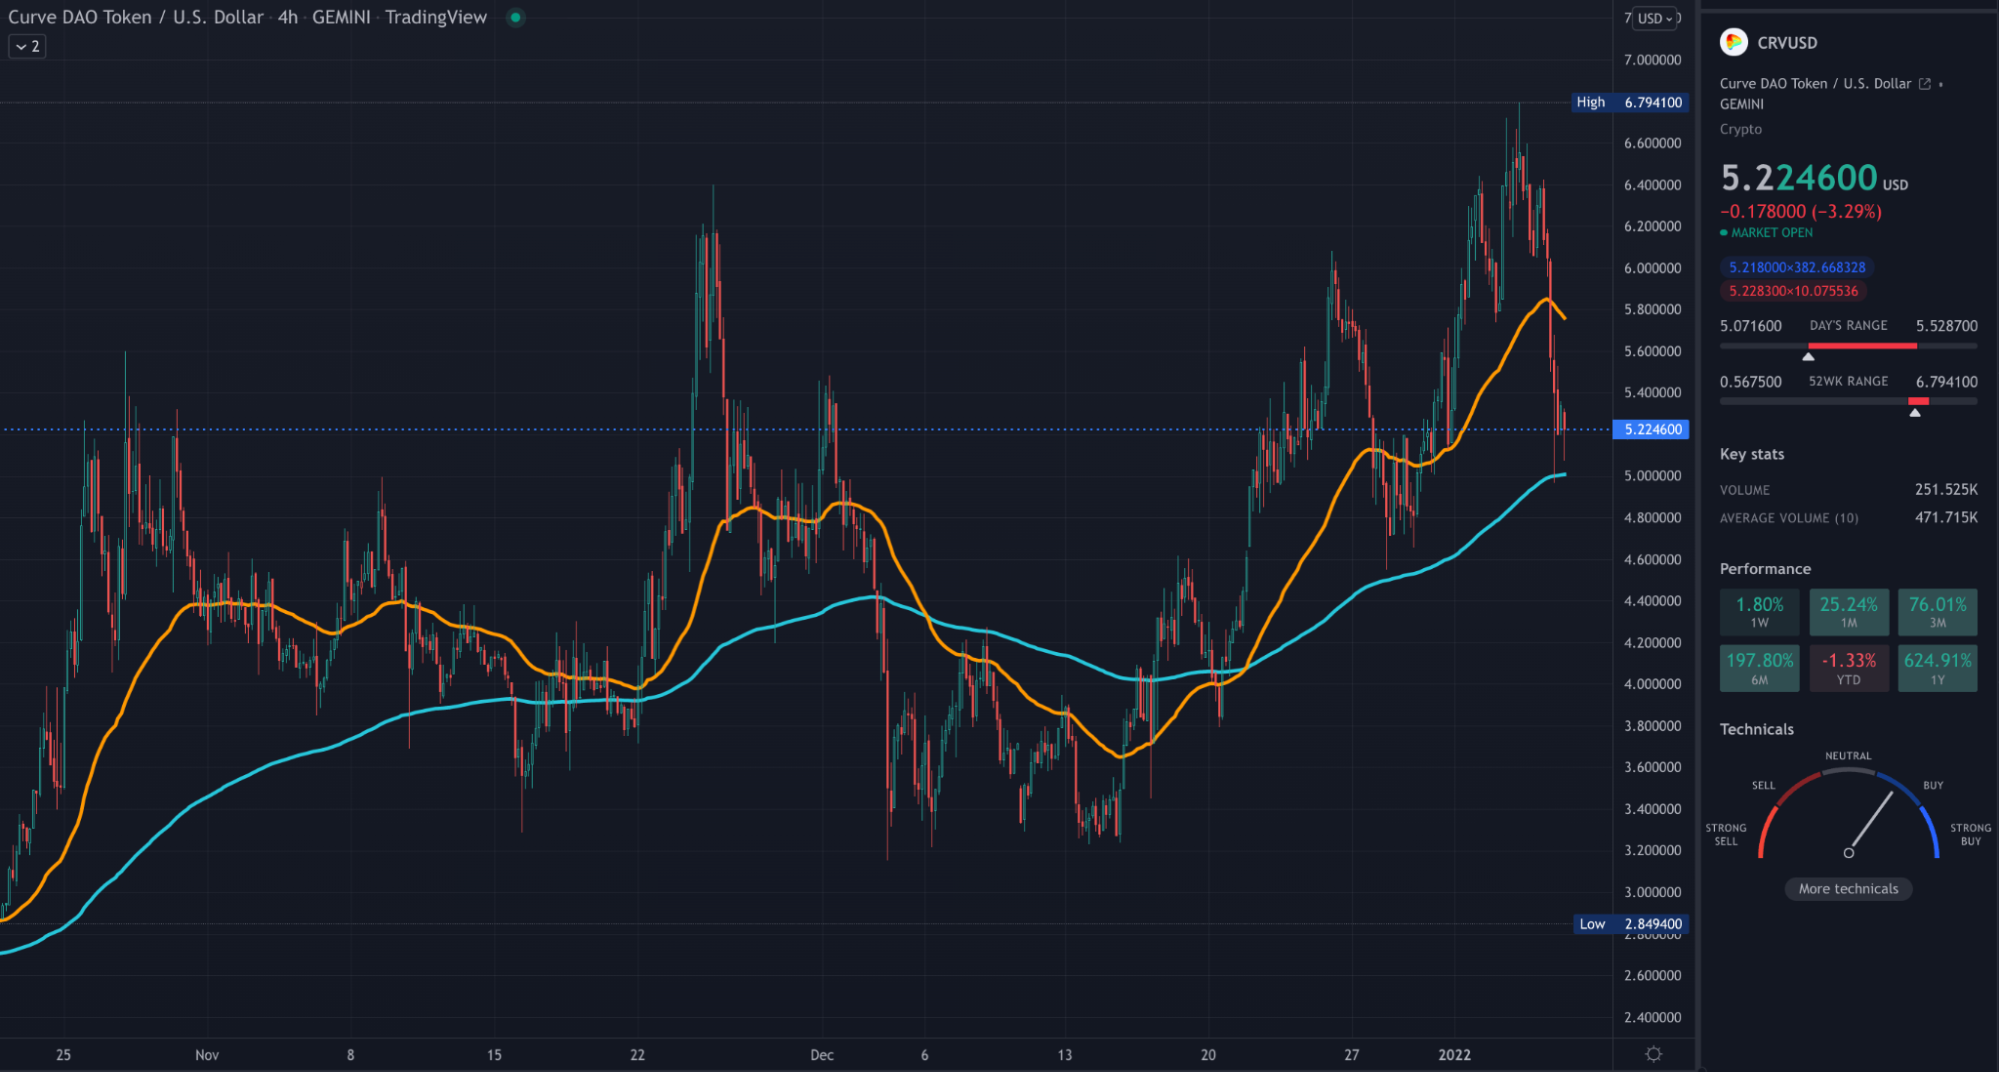1999x1072 pixels.
Task: Click the large 5.224600 USD price
Action: [x=1813, y=178]
